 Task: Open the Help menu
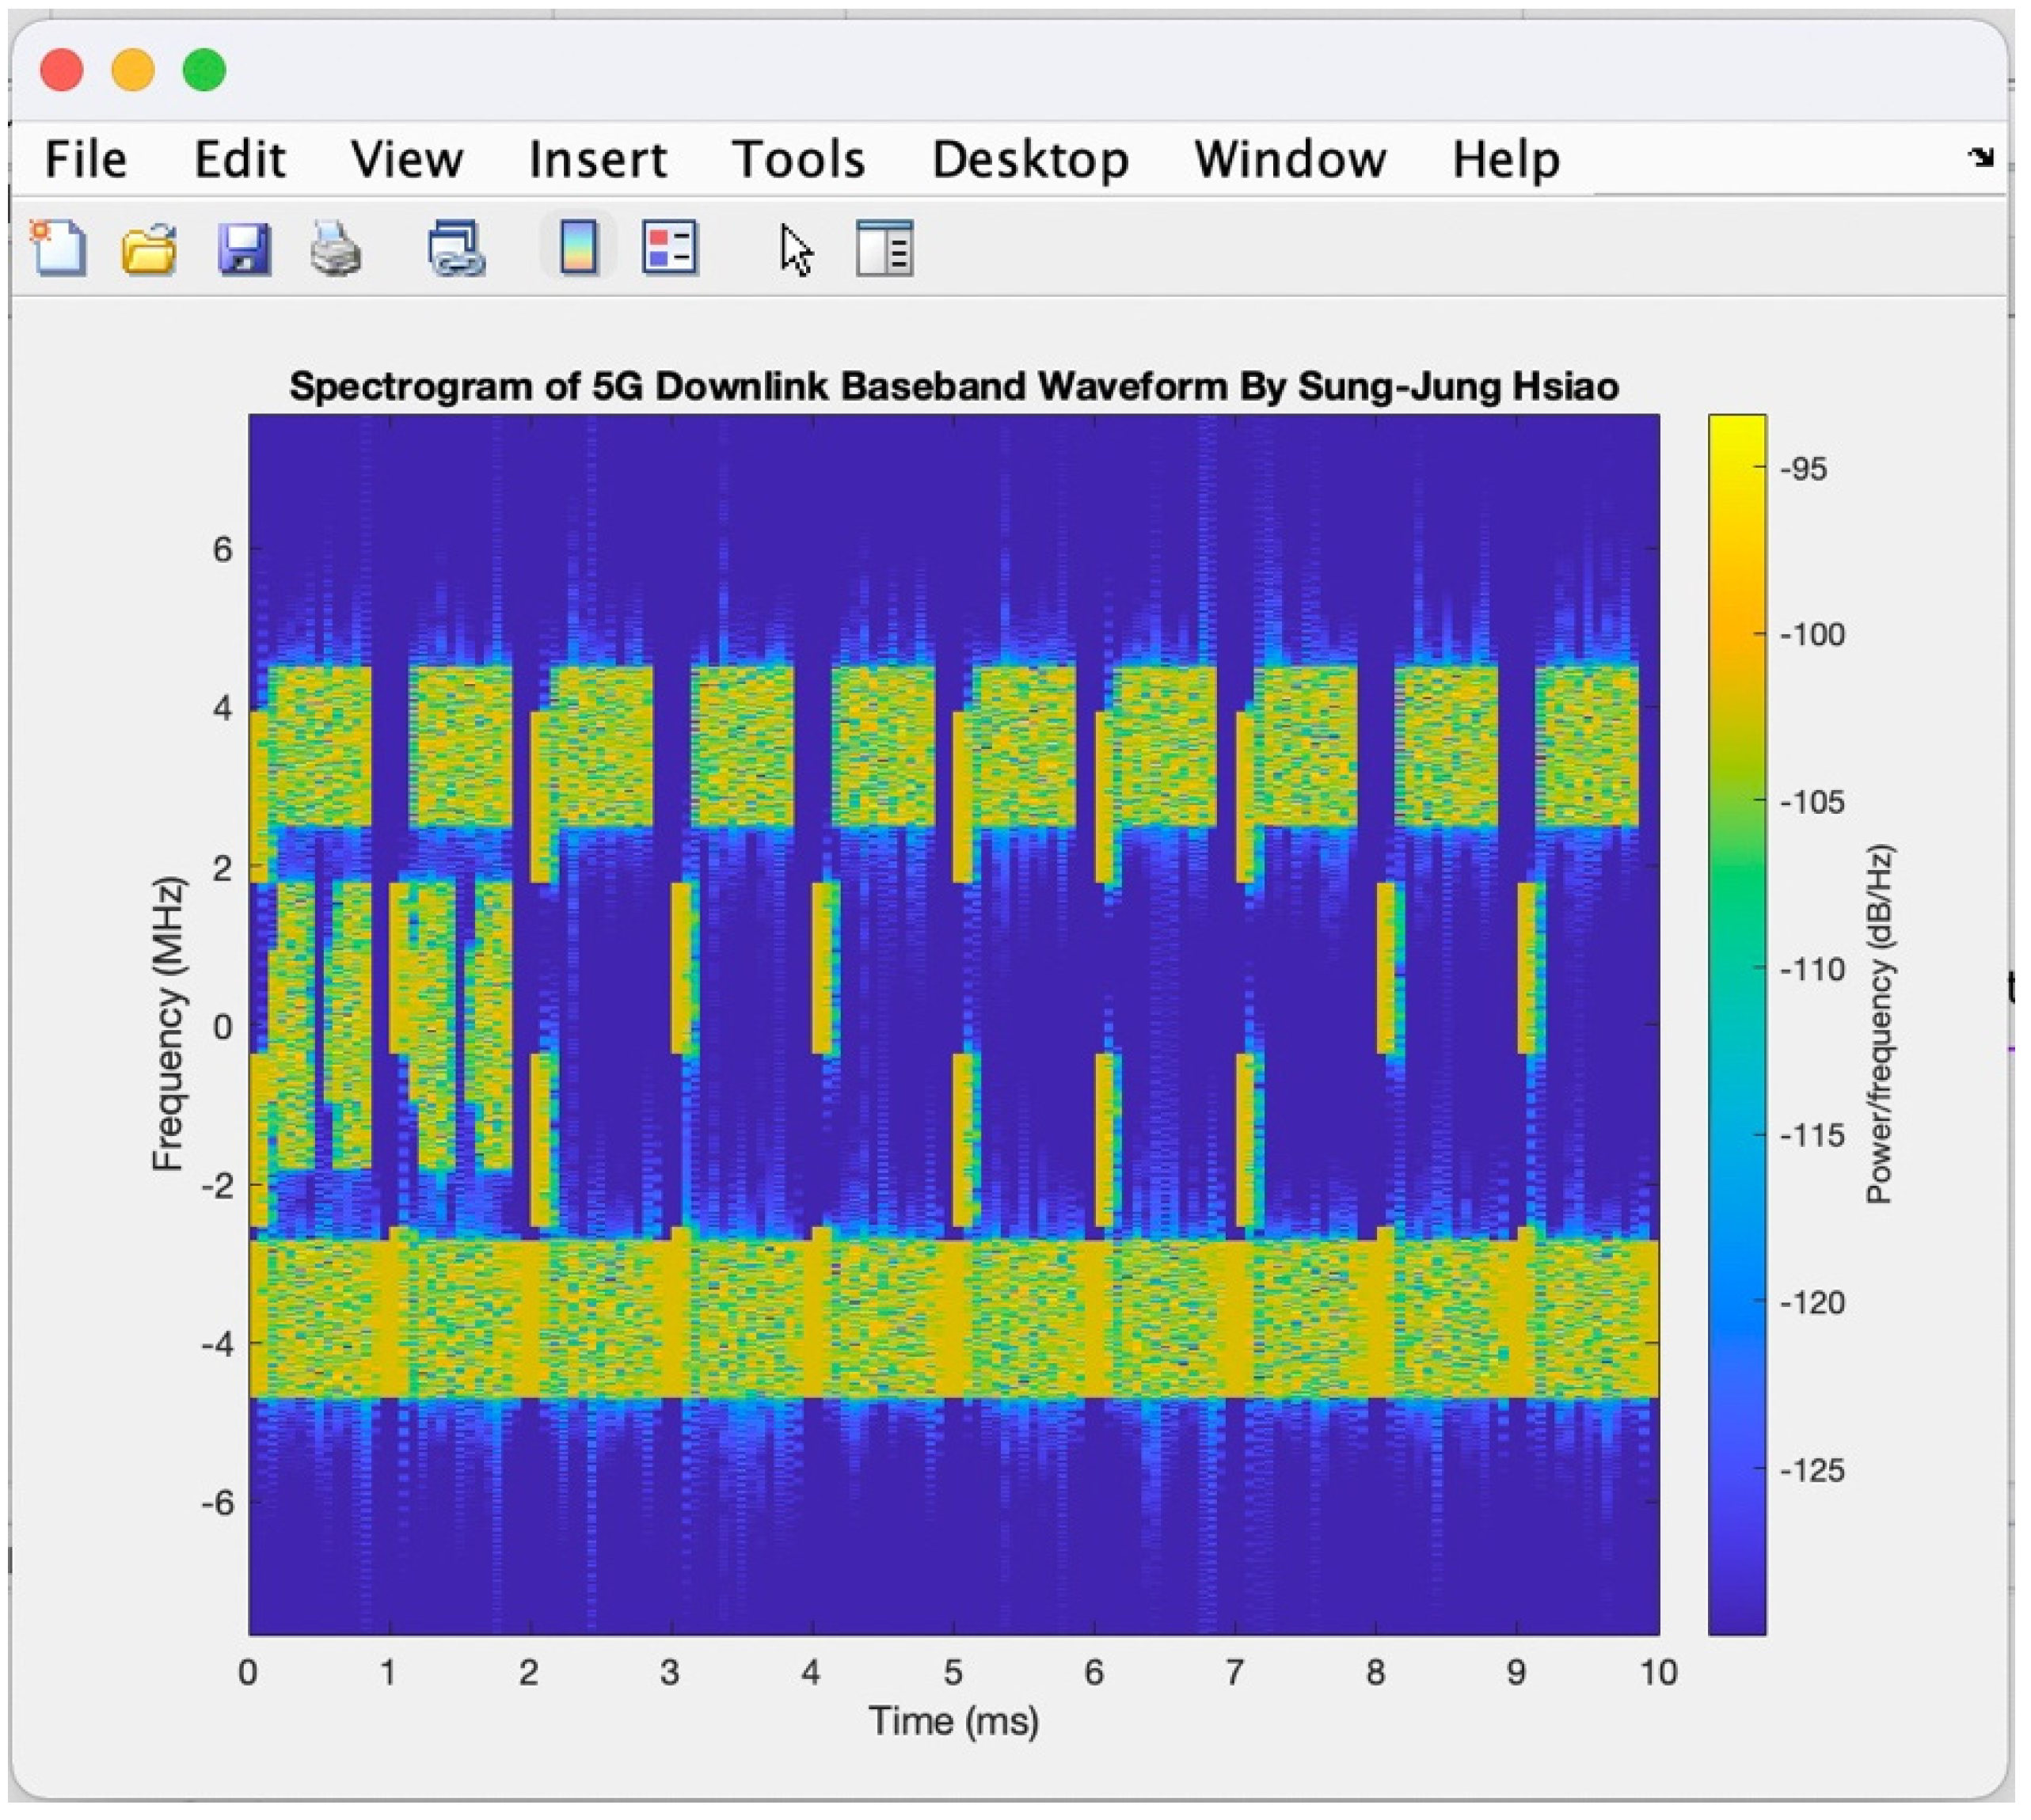(1505, 160)
